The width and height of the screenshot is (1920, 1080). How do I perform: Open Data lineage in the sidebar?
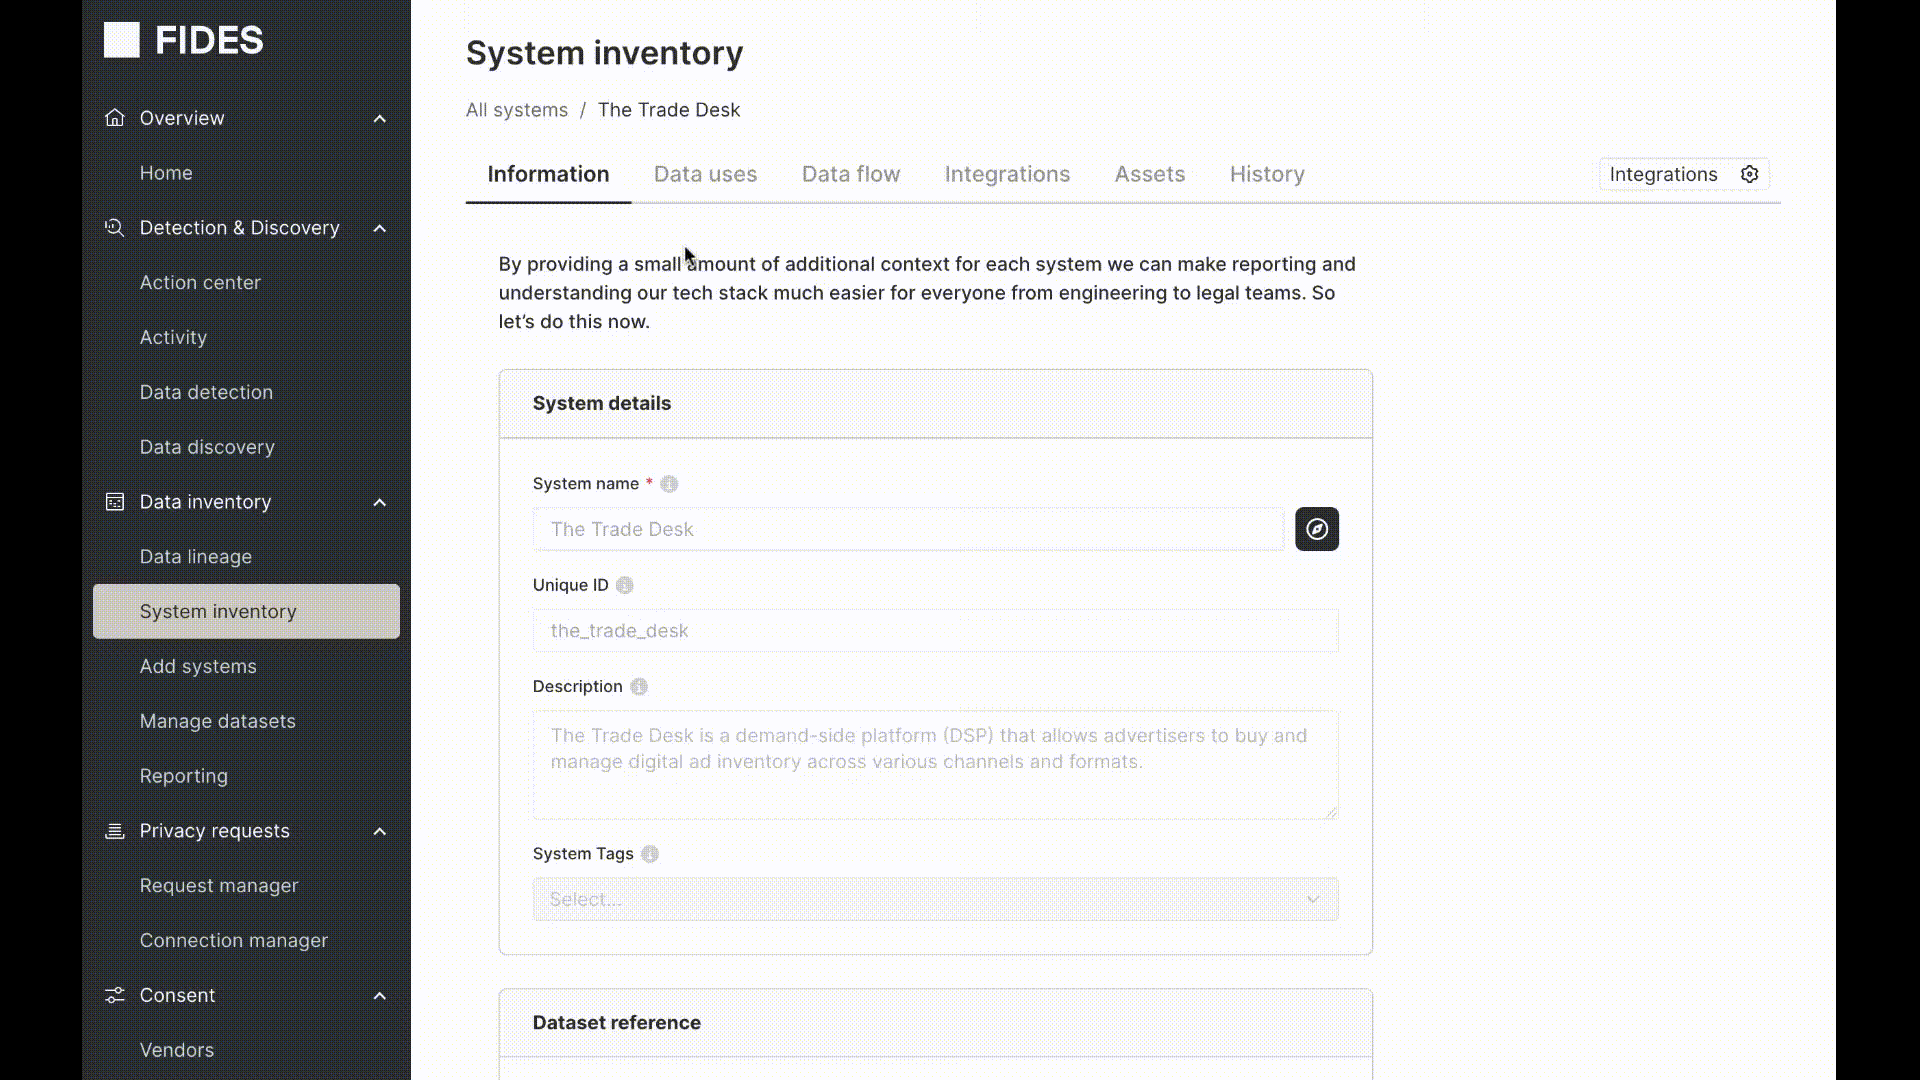pos(196,557)
